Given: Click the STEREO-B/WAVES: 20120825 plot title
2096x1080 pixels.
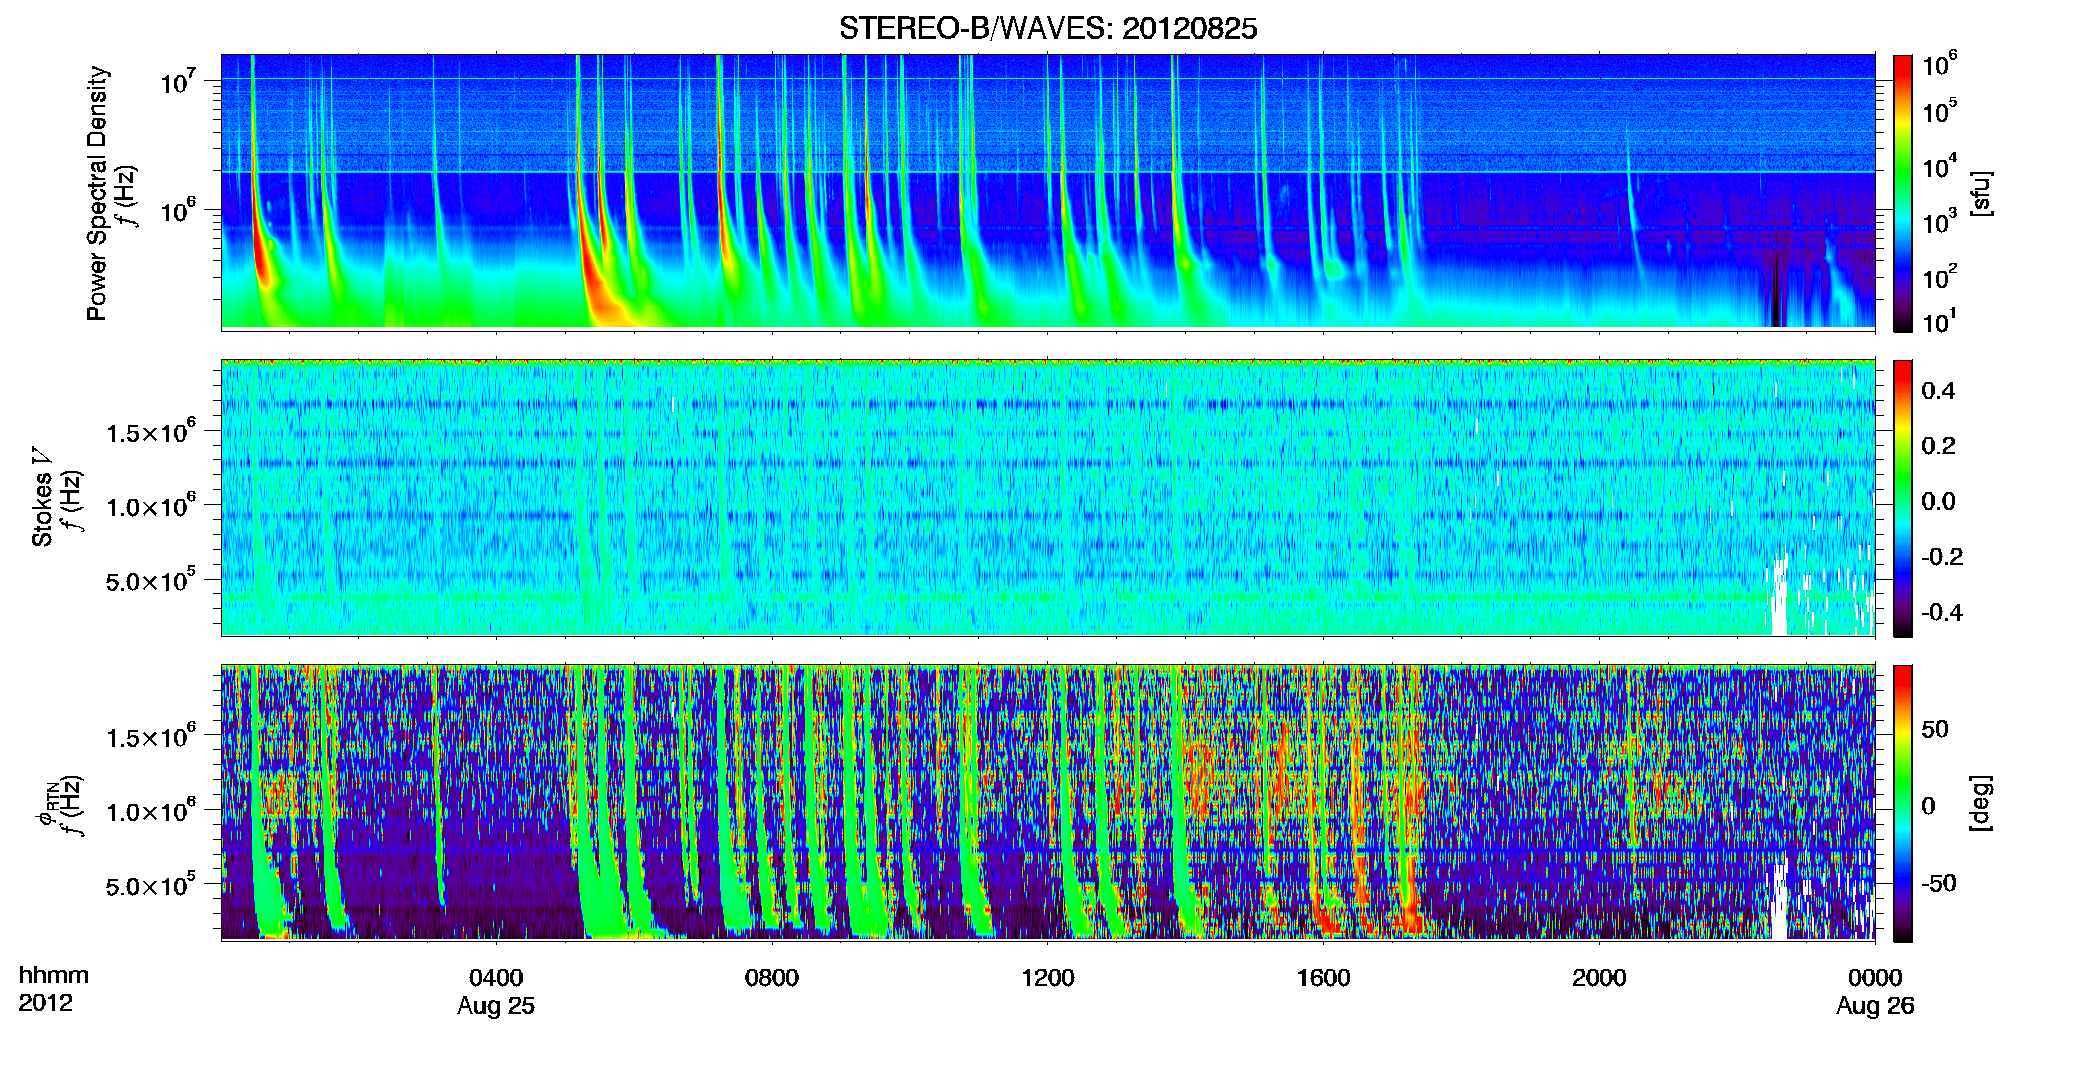Looking at the screenshot, I should (x=1047, y=28).
